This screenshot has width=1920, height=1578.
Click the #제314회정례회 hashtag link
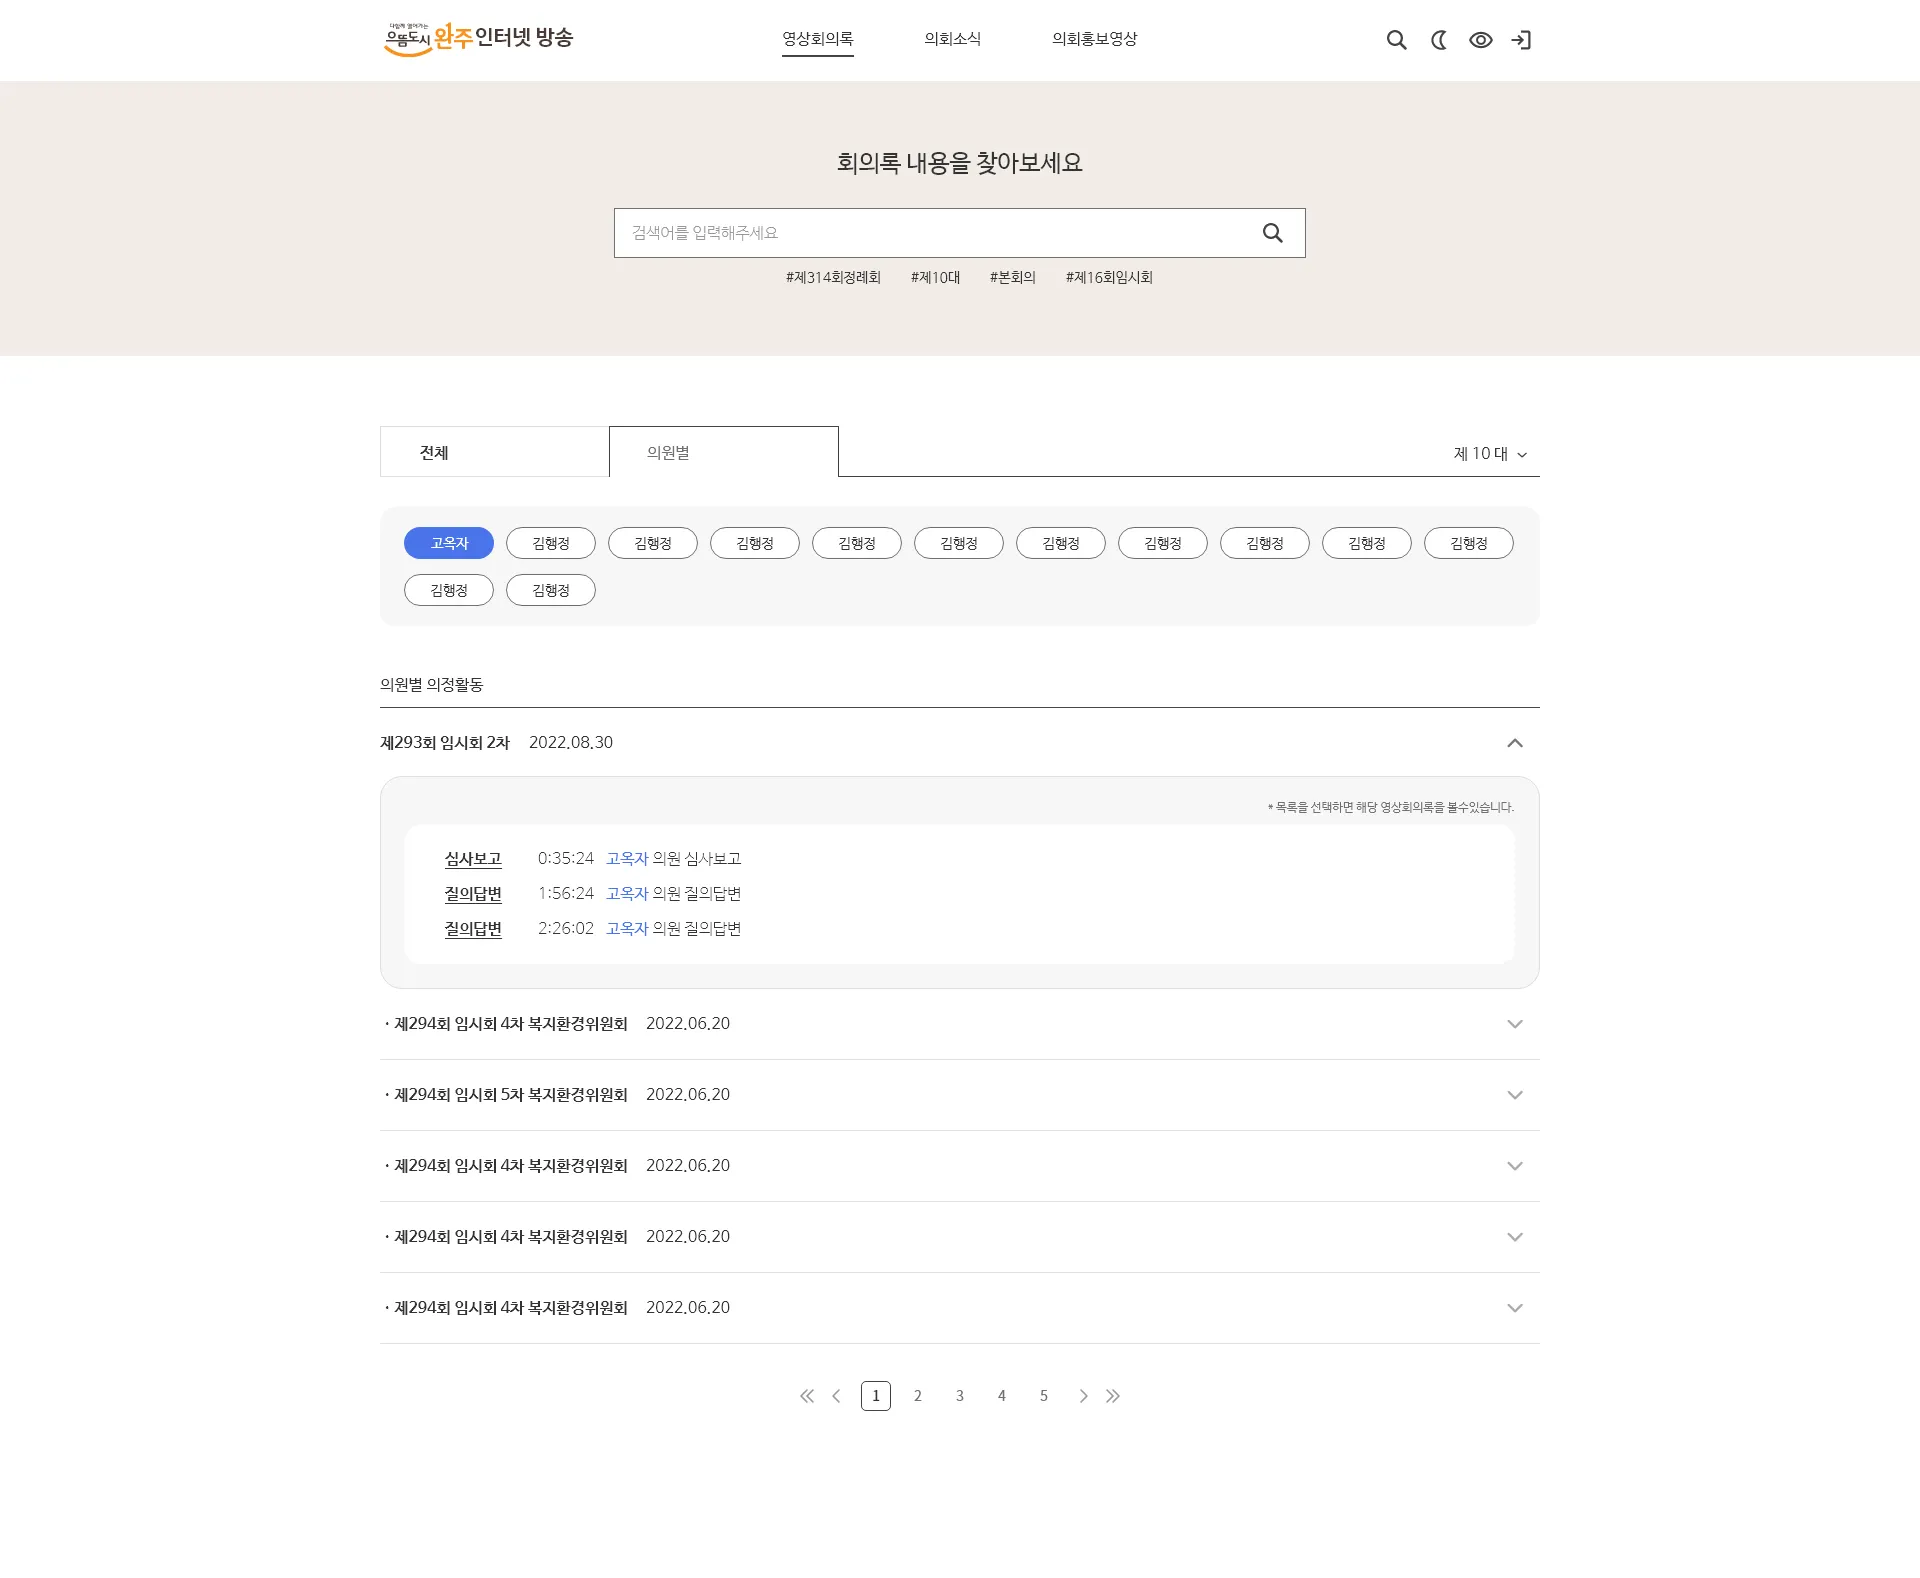click(833, 278)
